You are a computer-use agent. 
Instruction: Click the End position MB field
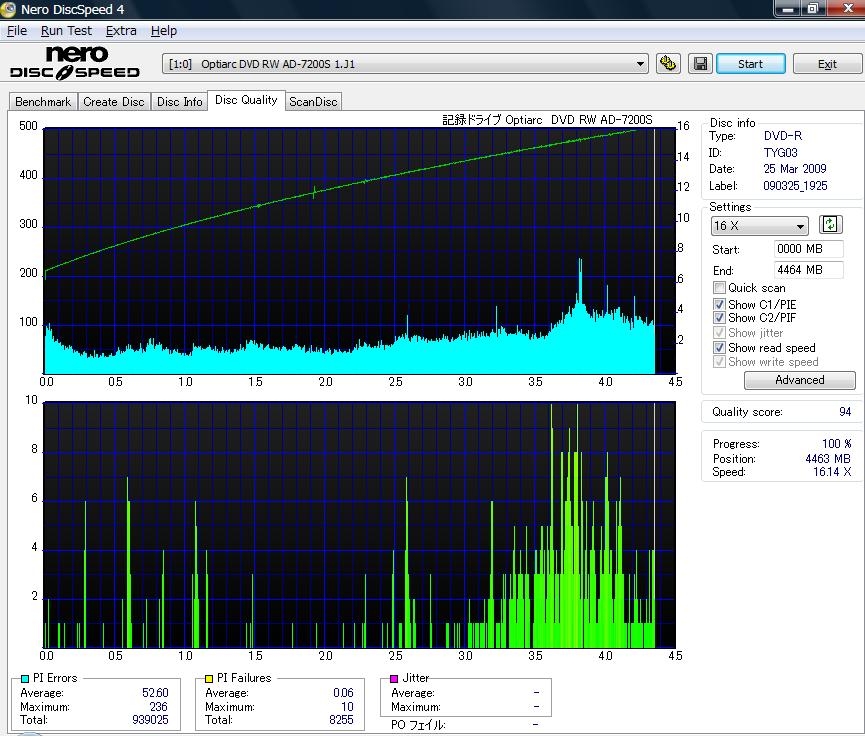tap(808, 270)
